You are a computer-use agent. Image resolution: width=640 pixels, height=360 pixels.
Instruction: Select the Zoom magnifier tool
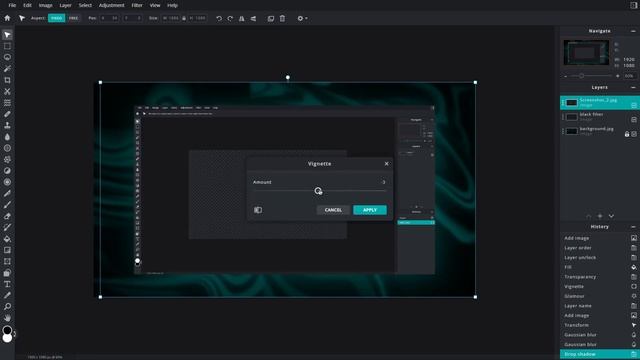pyautogui.click(x=7, y=307)
